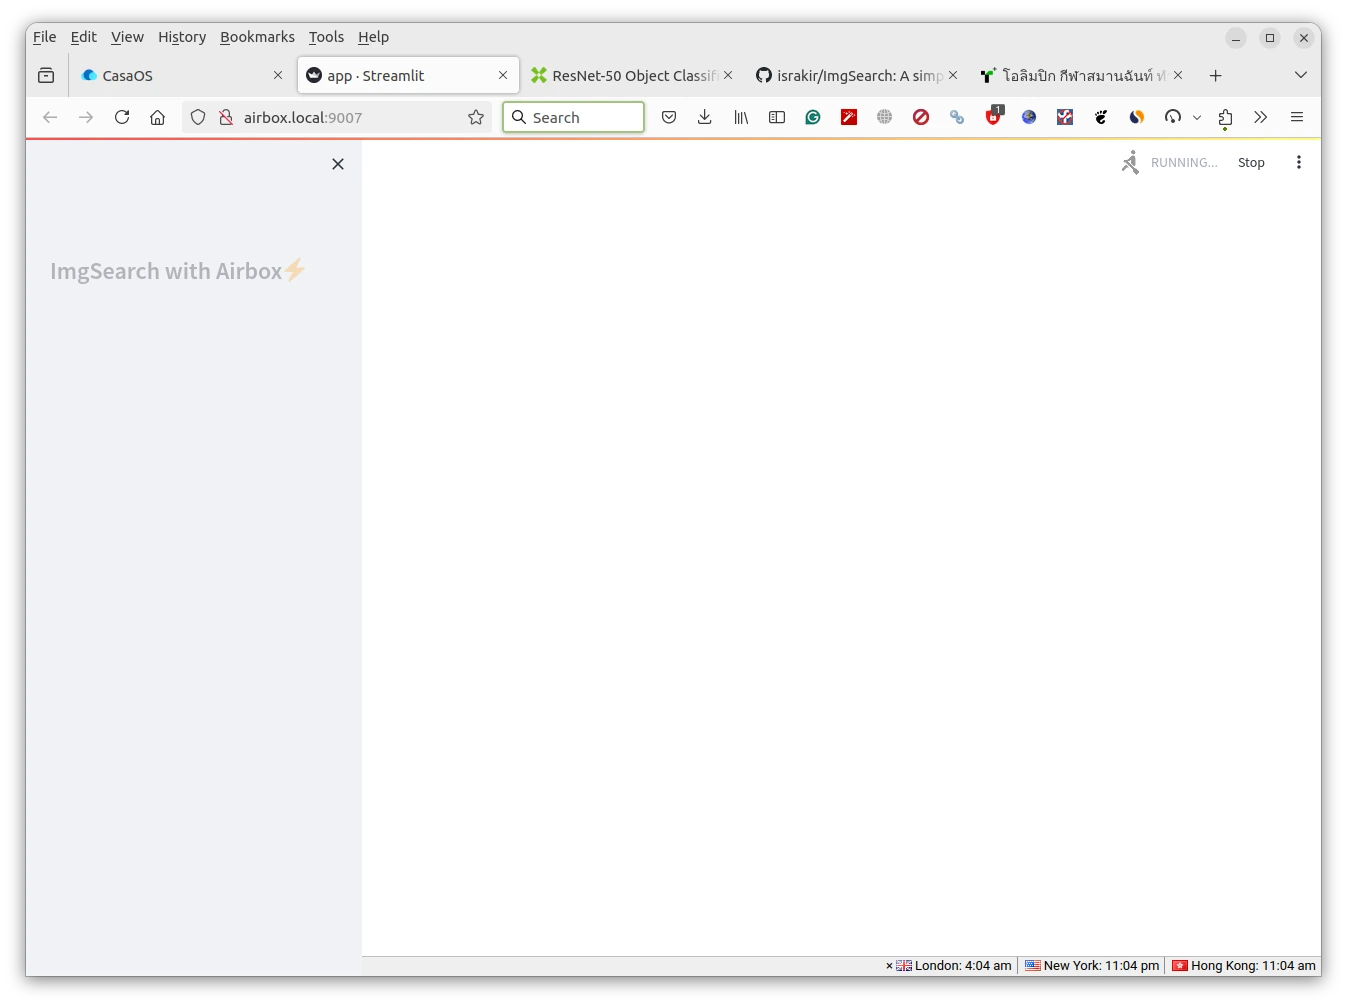Screen dimensions: 1347x1005
Task: Click the speedometer gauge extension icon
Action: pos(1173,117)
